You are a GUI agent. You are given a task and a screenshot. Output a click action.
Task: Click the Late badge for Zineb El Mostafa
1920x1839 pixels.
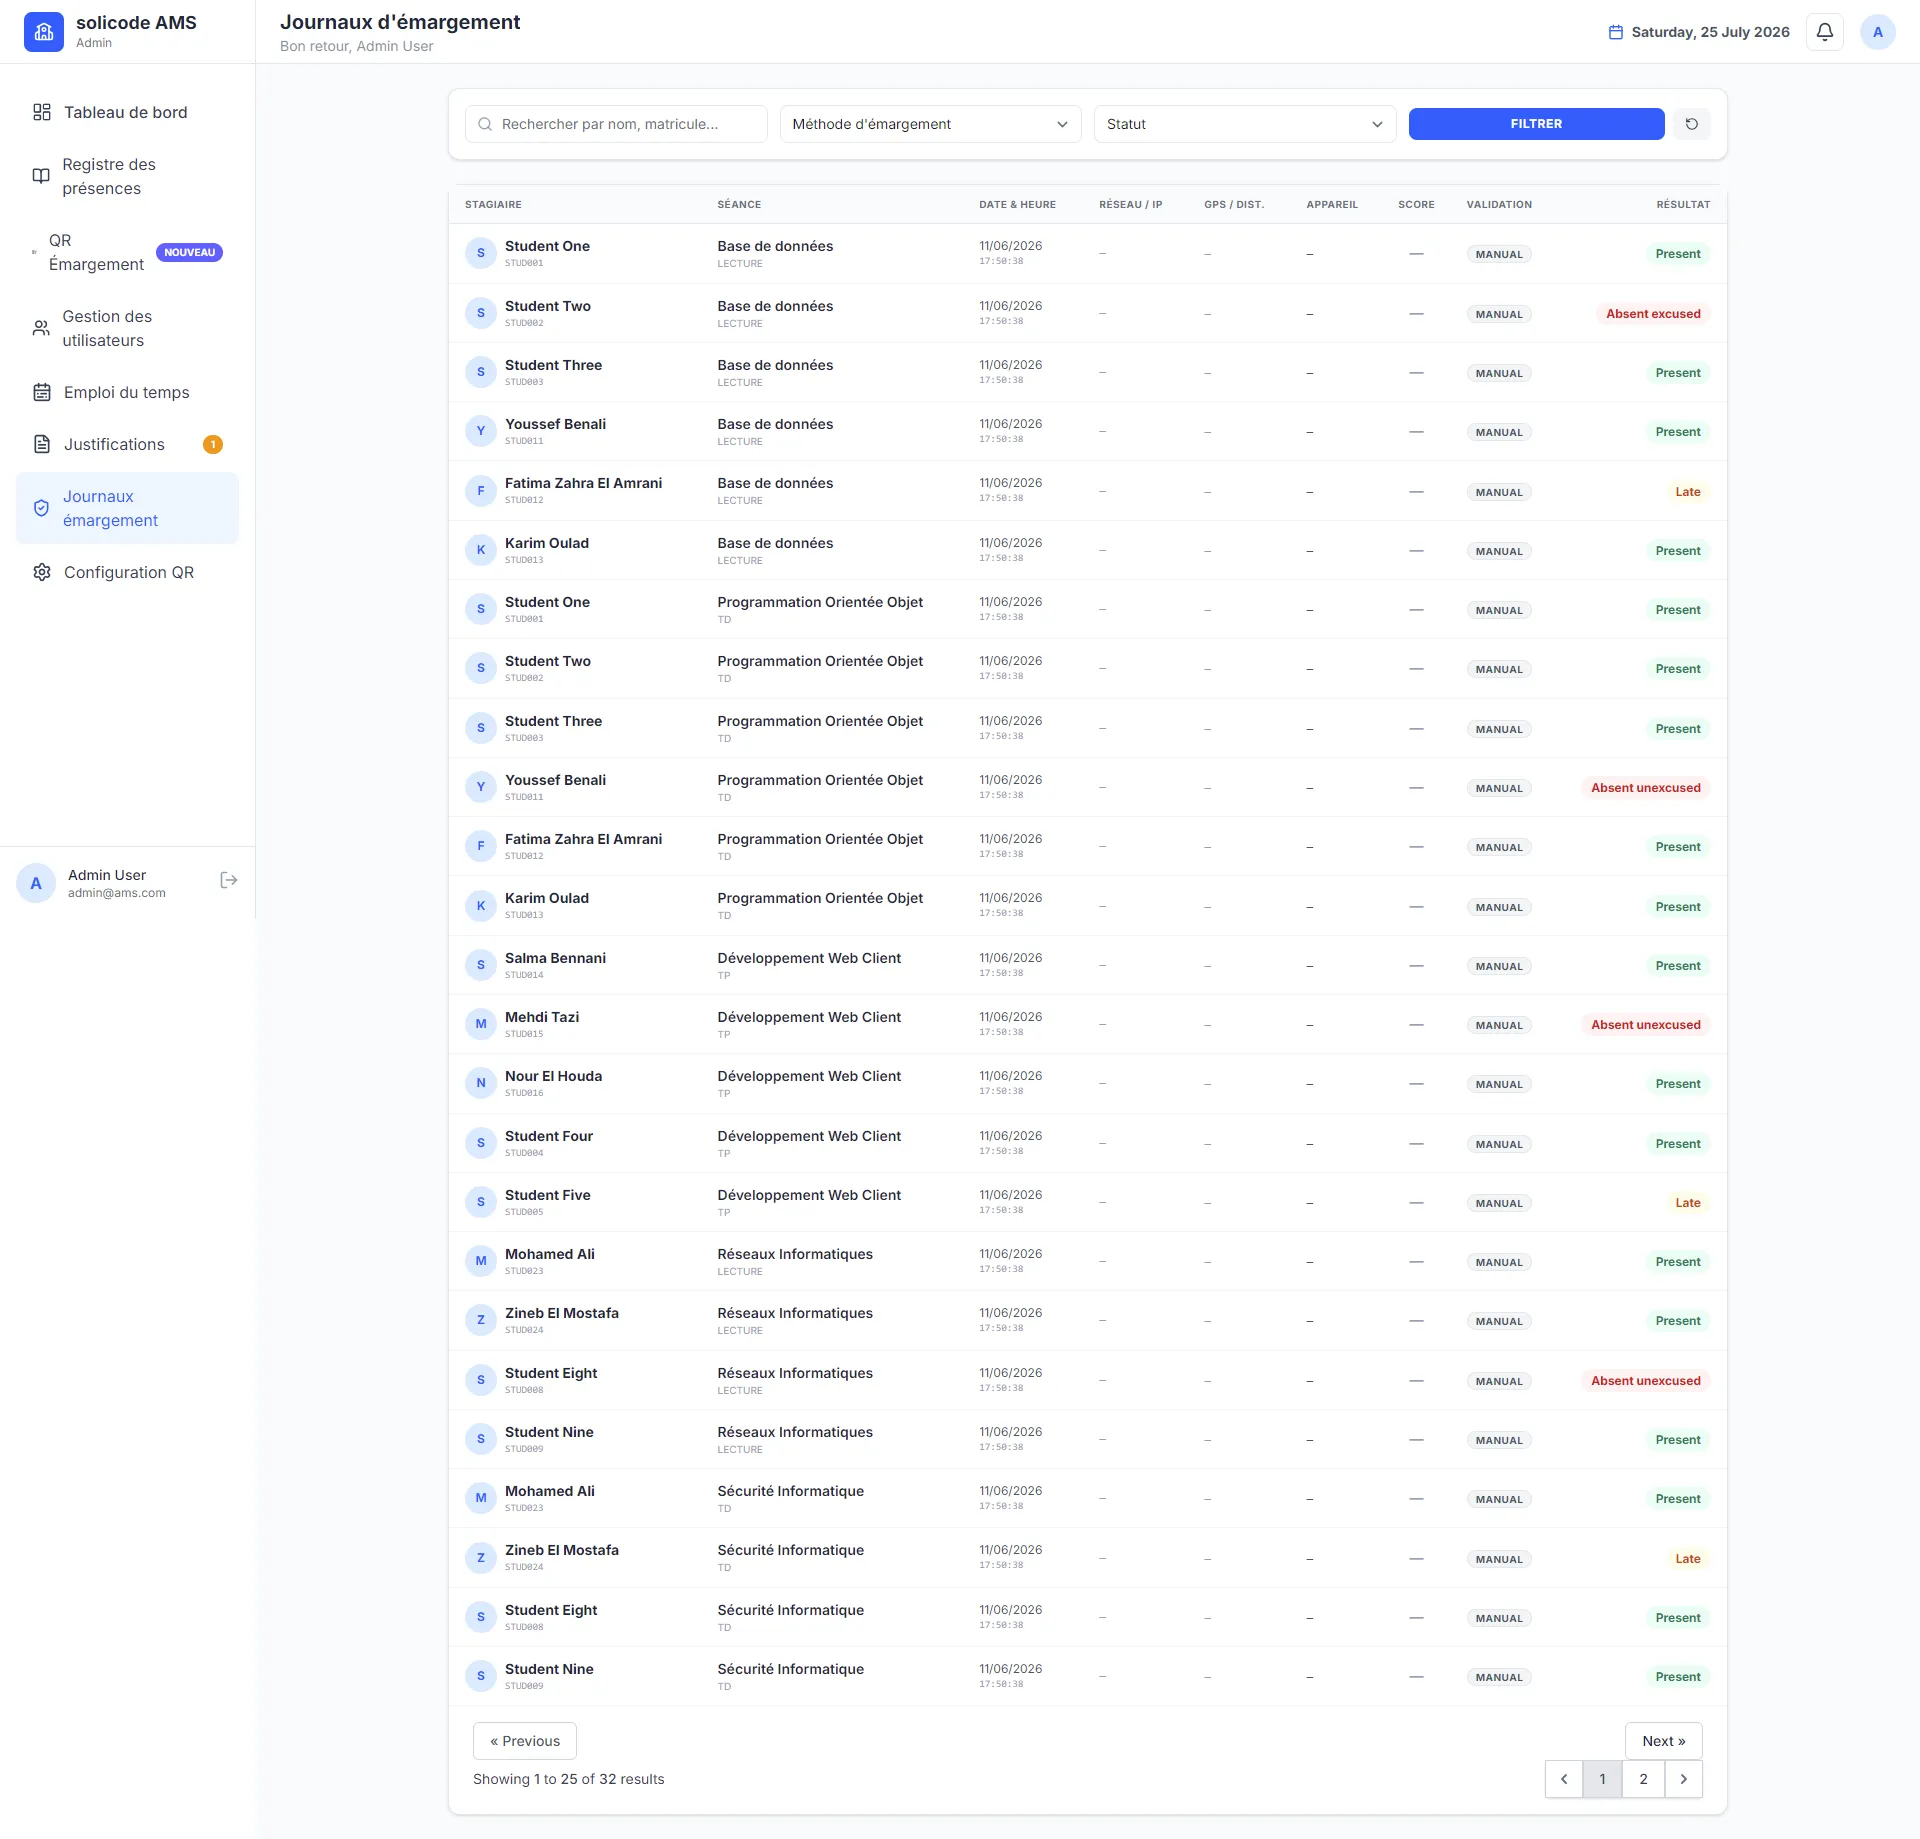[x=1688, y=1559]
